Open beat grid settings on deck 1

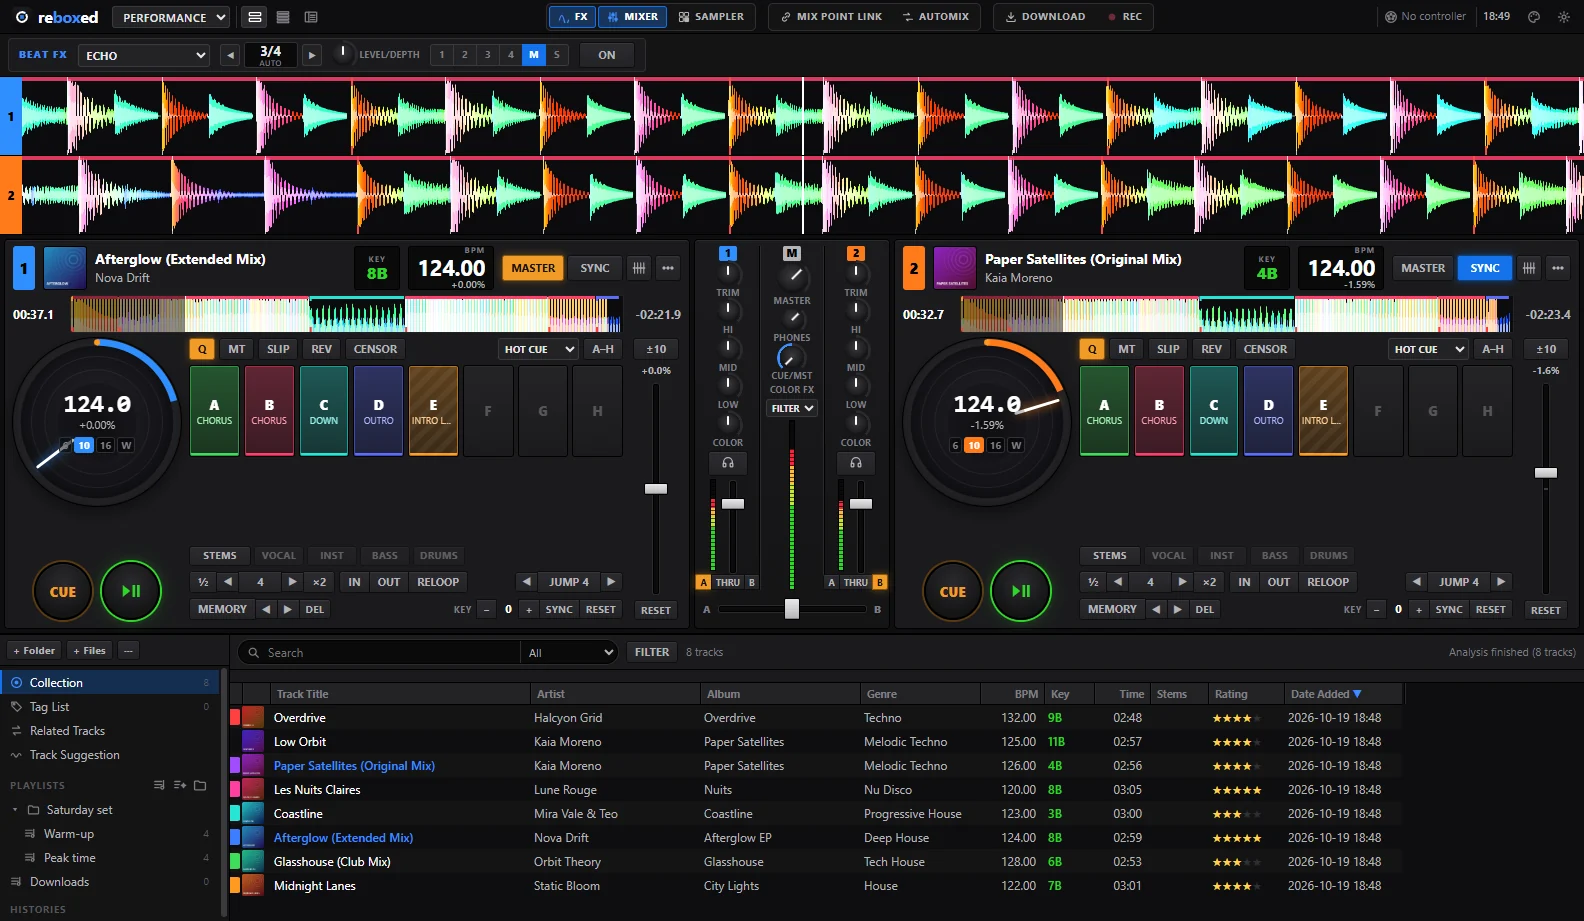pyautogui.click(x=639, y=268)
